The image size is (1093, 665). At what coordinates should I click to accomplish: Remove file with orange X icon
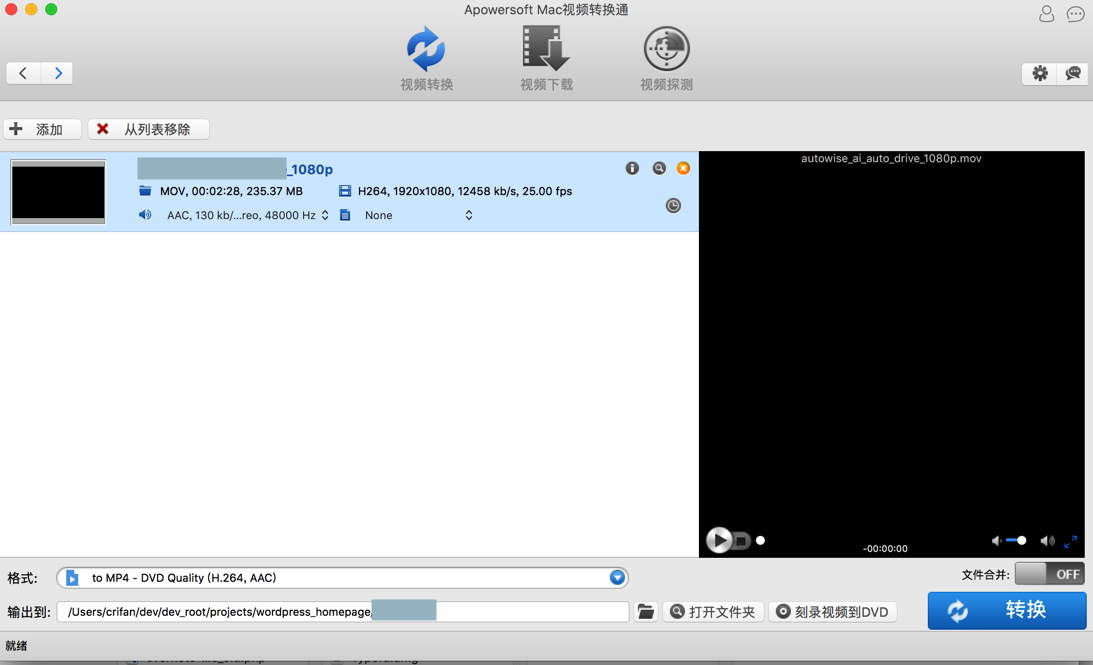pos(683,168)
